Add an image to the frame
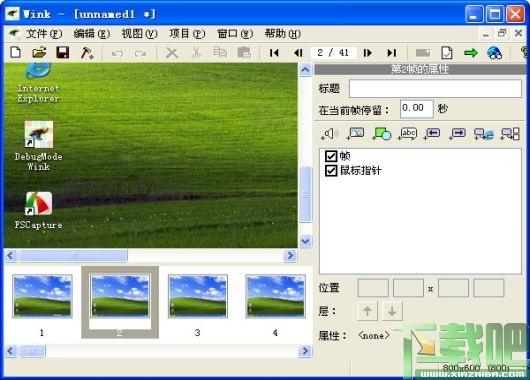The height and width of the screenshot is (380, 530). [x=356, y=134]
